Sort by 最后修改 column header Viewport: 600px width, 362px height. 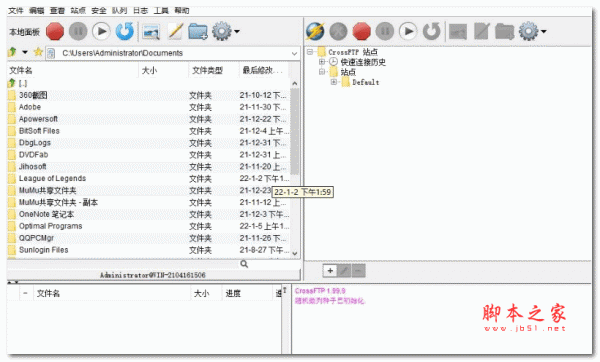pyautogui.click(x=264, y=70)
